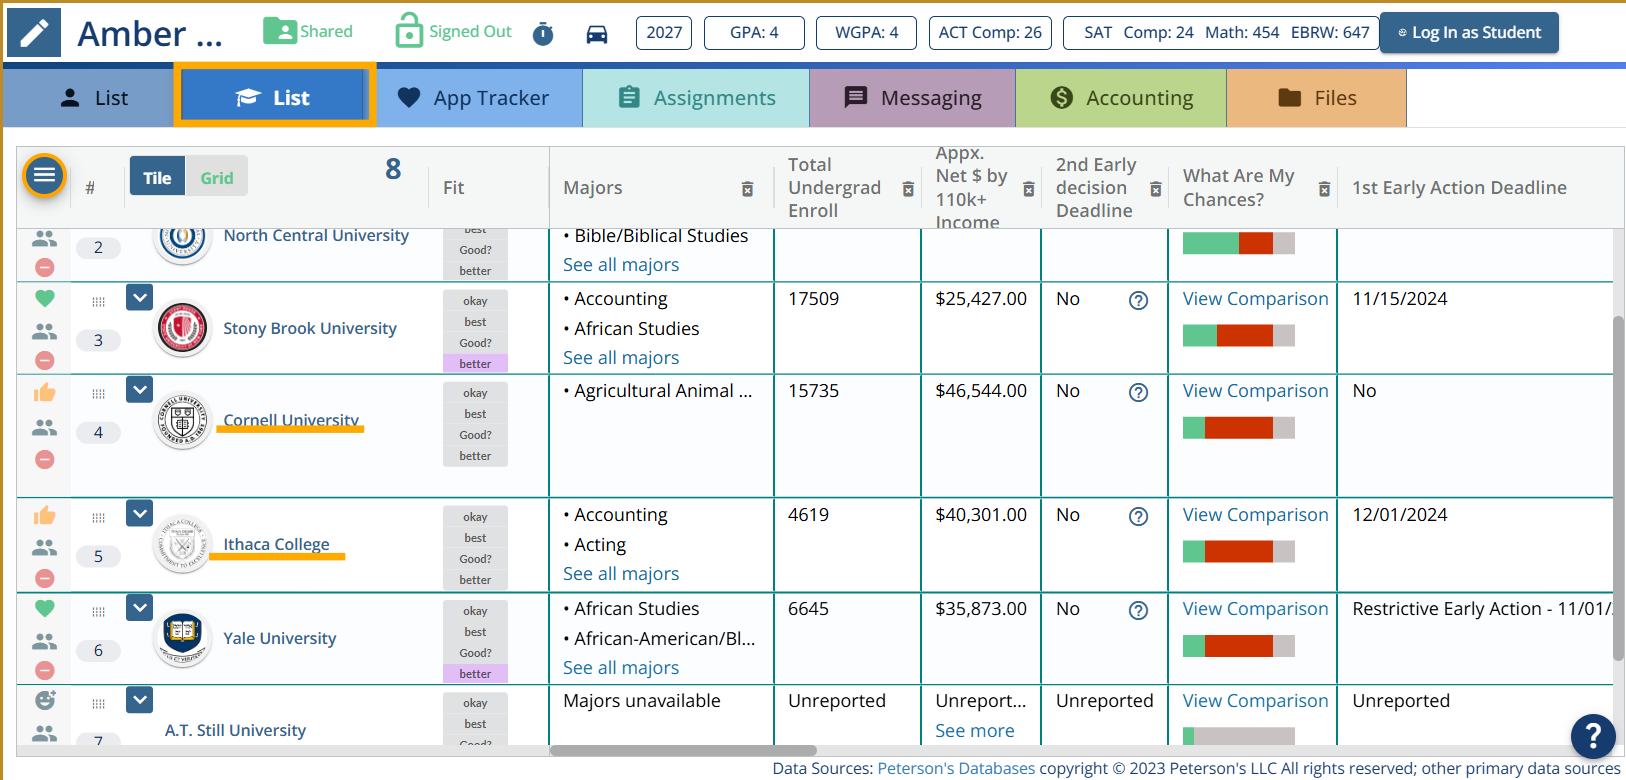Remove 2nd Early decision Deadline column trash icon
Screen dimensions: 1626x780
pyautogui.click(x=1155, y=189)
